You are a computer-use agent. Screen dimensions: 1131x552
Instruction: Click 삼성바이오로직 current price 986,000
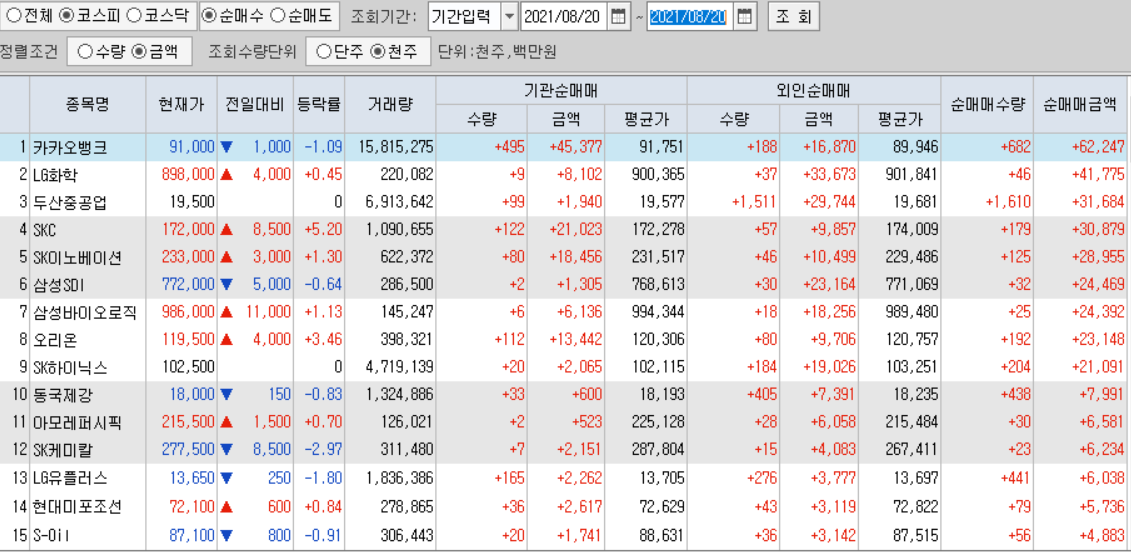pos(188,312)
